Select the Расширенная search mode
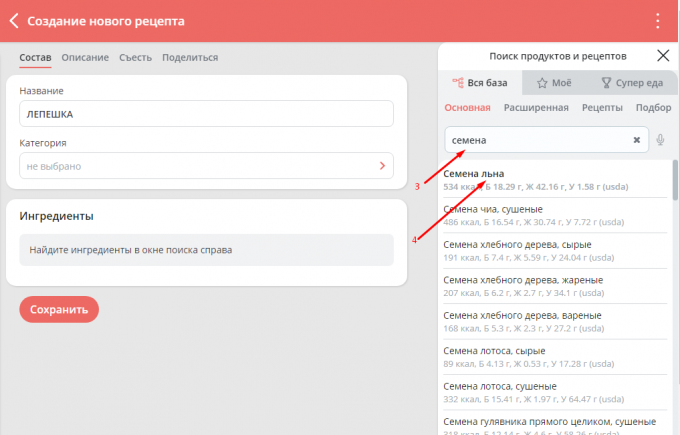This screenshot has width=680, height=435. pyautogui.click(x=536, y=108)
